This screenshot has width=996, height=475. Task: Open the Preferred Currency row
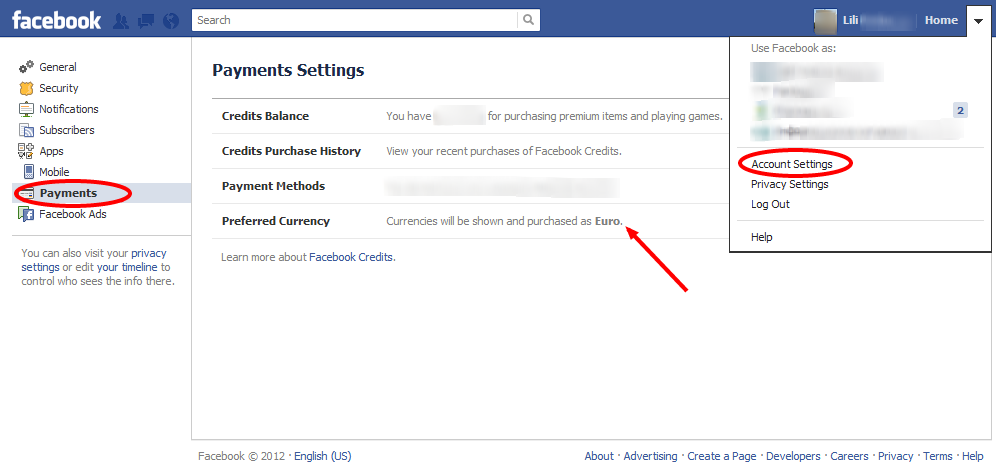(471, 221)
